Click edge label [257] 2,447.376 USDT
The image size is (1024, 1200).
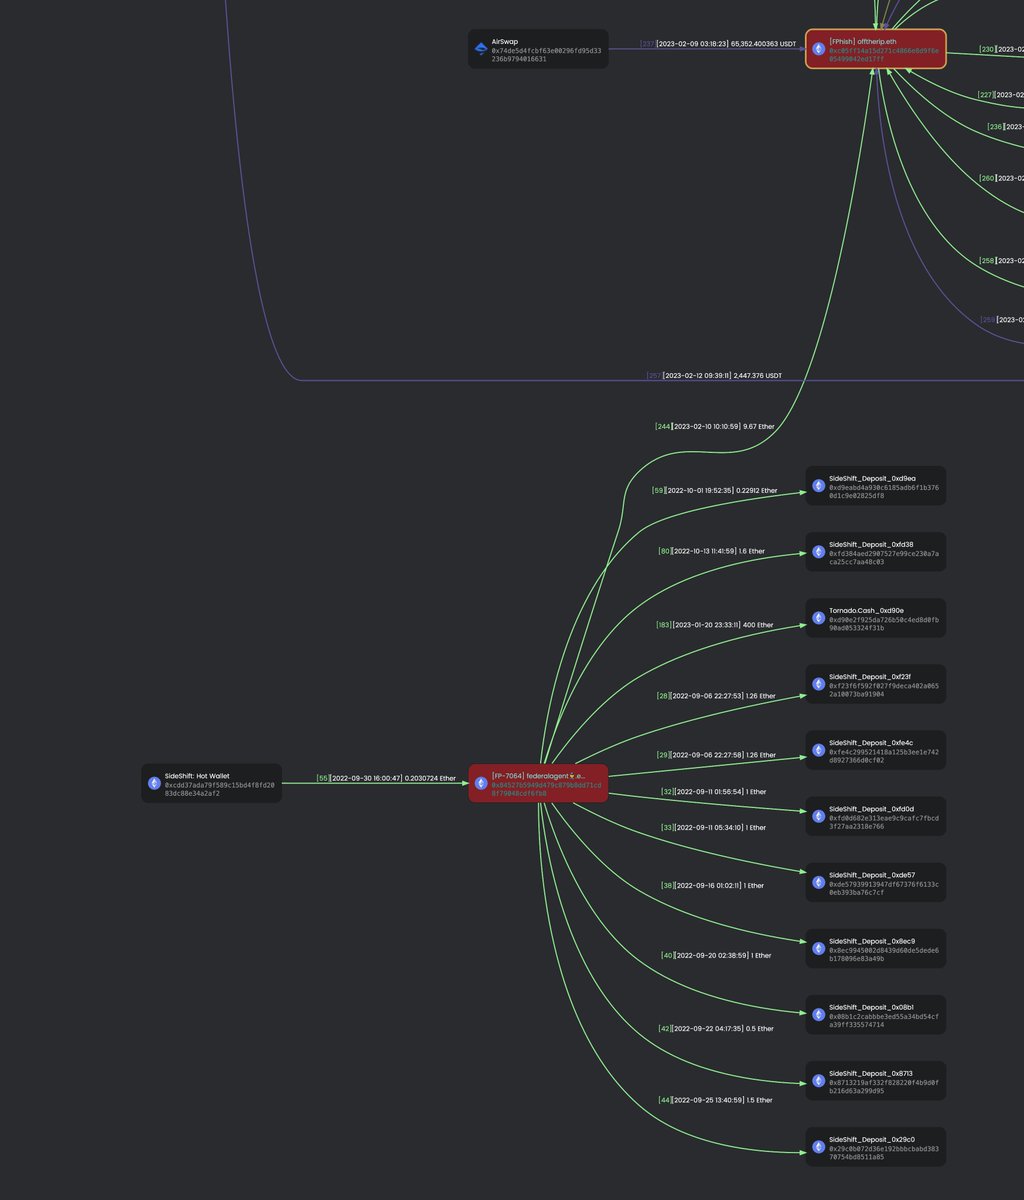pyautogui.click(x=714, y=376)
